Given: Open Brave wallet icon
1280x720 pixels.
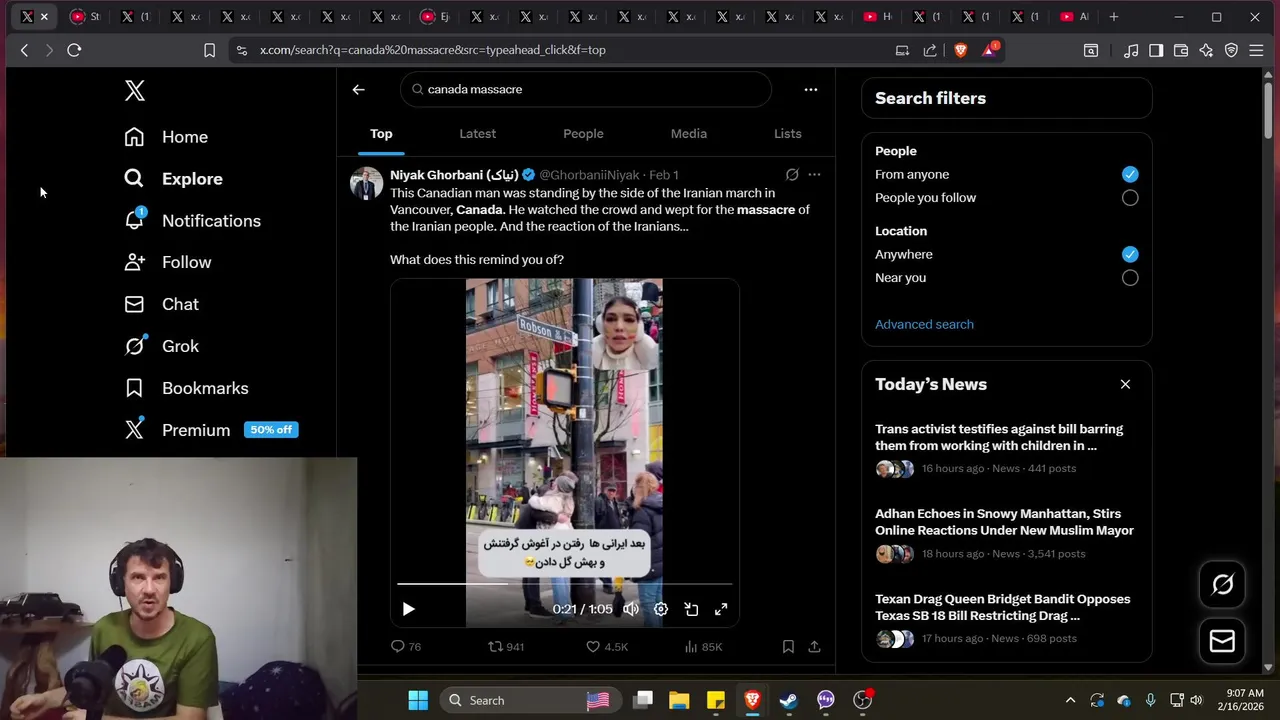Looking at the screenshot, I should tap(1181, 50).
